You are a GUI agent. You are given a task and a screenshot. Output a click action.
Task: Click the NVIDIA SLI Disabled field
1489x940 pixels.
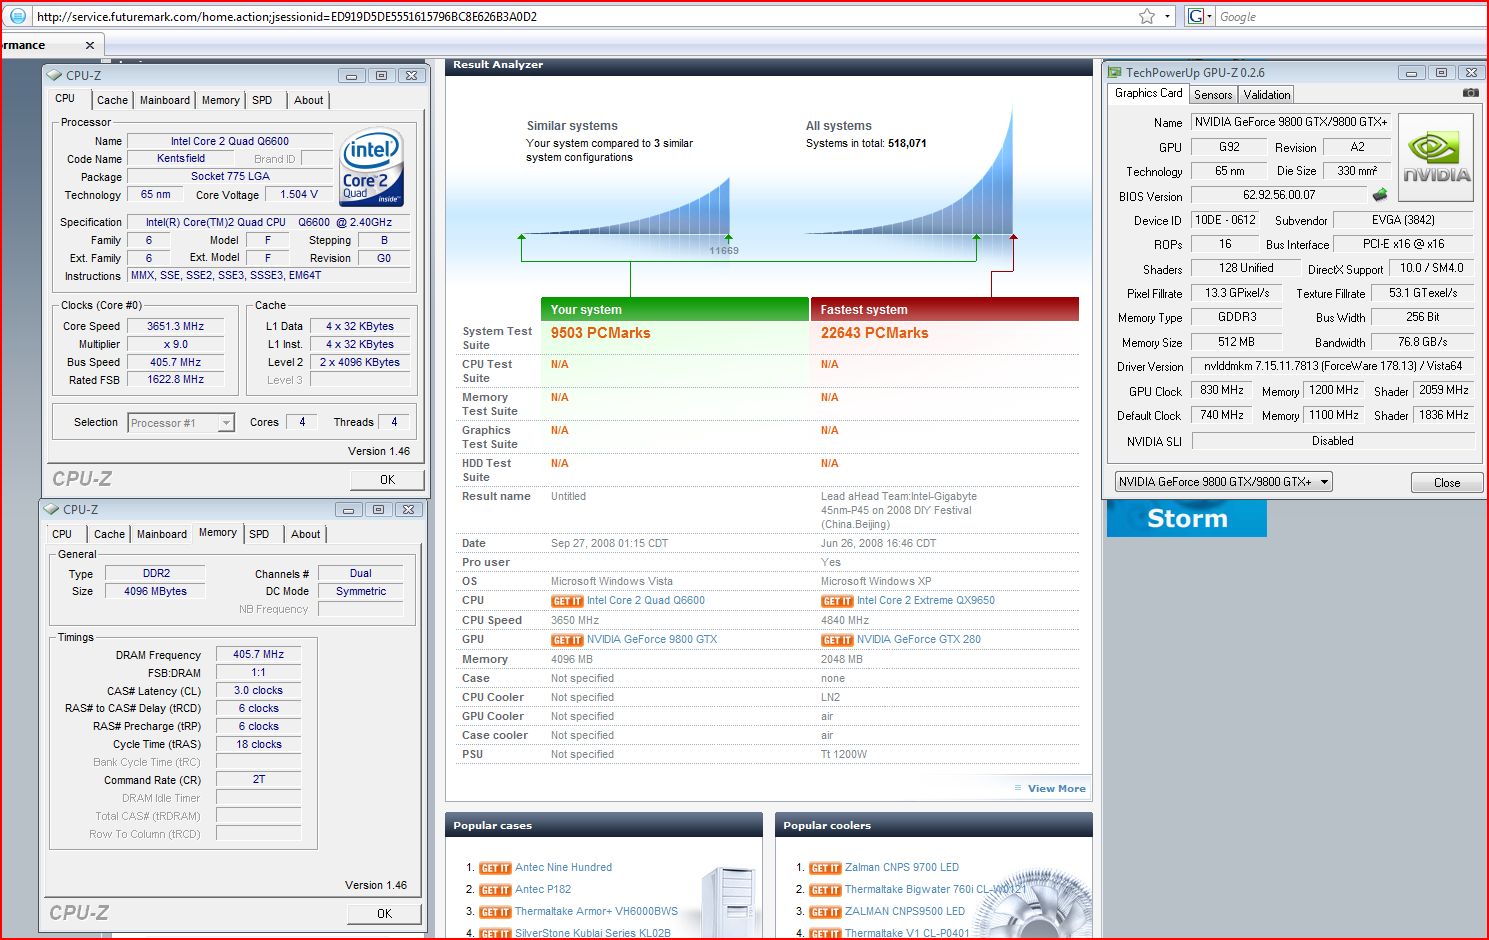click(x=1332, y=441)
